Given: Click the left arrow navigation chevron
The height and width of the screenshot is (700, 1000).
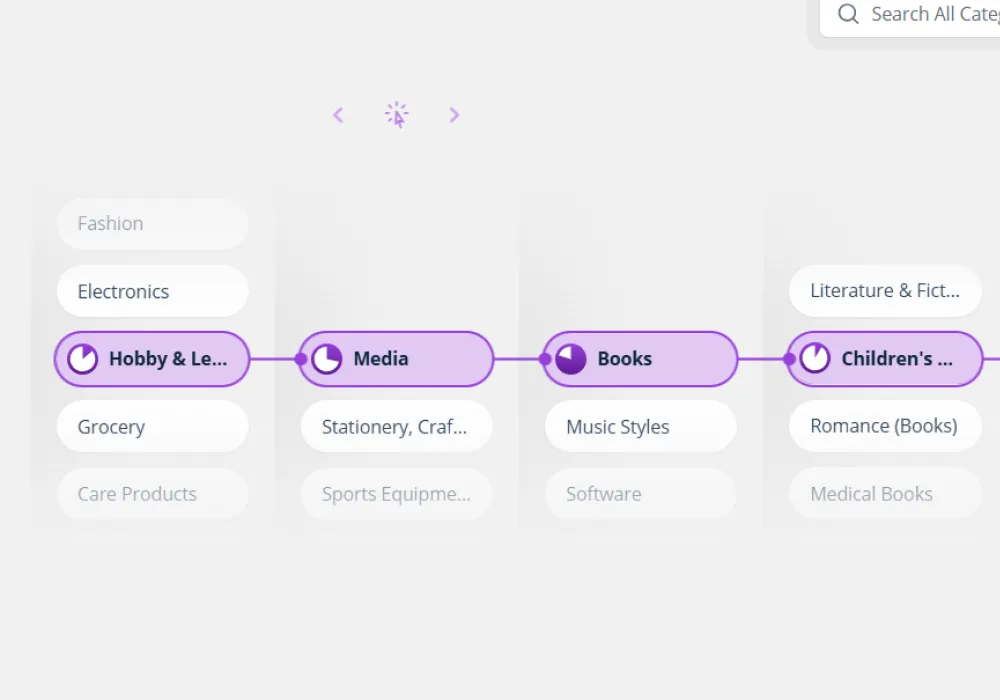Looking at the screenshot, I should tap(338, 115).
